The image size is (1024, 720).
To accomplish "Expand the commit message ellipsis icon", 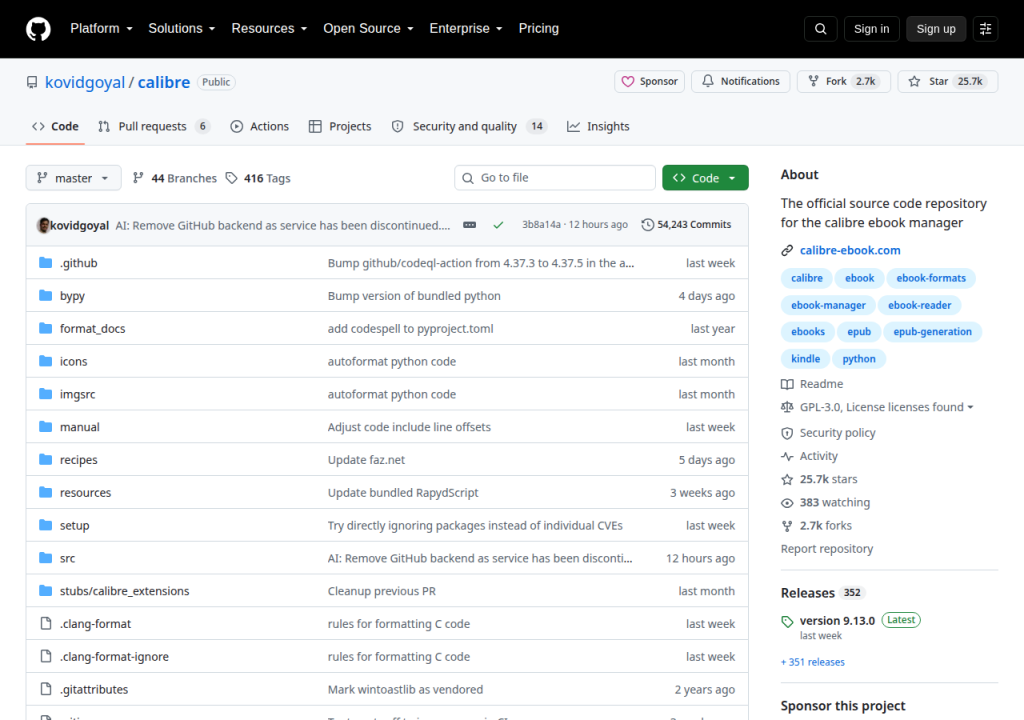I will (x=470, y=225).
